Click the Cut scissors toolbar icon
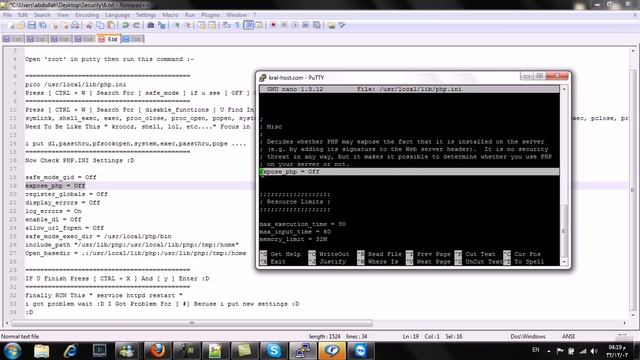Viewport: 640px width, 360px height. pos(89,25)
